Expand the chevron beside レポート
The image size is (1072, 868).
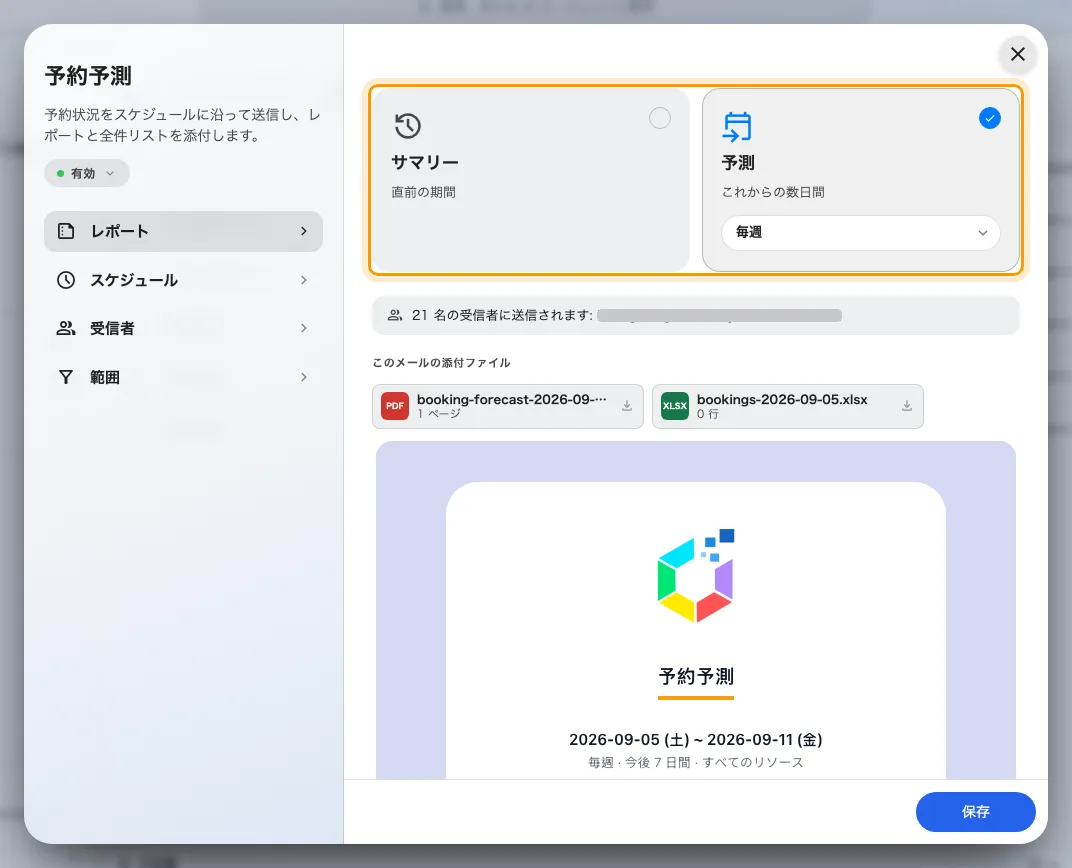[304, 231]
